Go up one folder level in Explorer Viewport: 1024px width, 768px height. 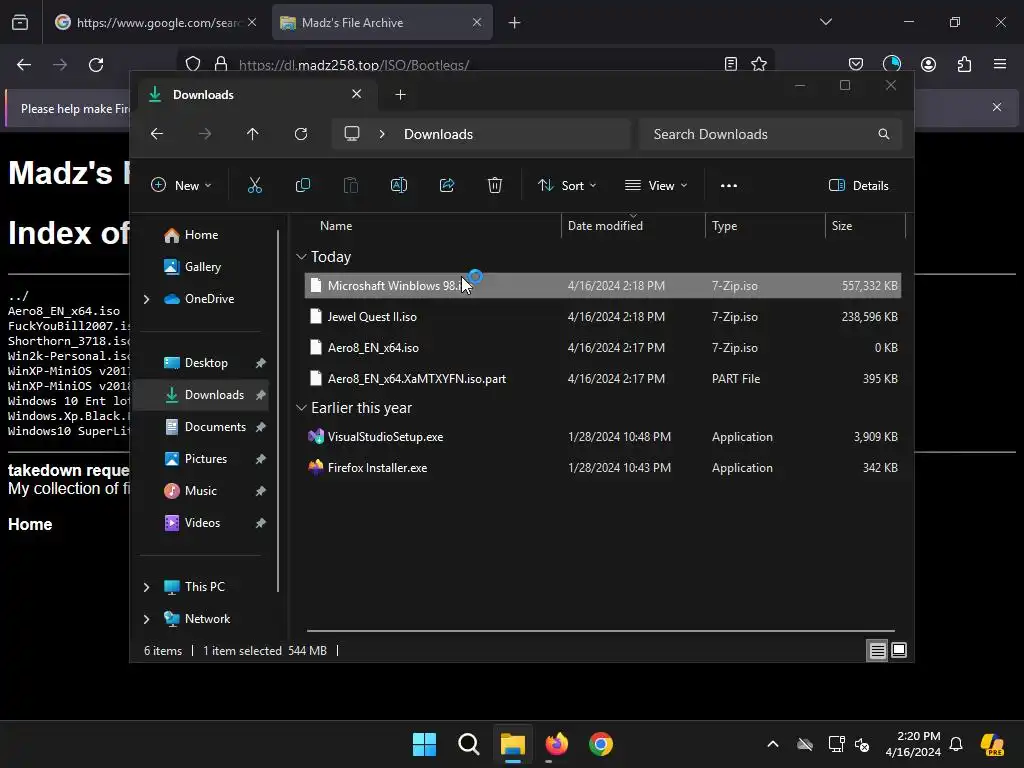(253, 134)
